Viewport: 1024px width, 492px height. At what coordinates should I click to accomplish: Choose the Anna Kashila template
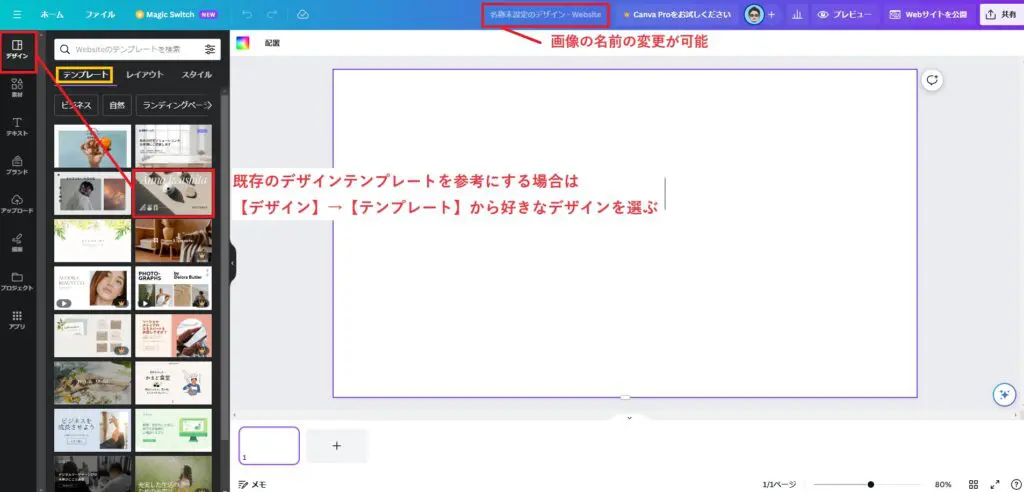[x=173, y=193]
